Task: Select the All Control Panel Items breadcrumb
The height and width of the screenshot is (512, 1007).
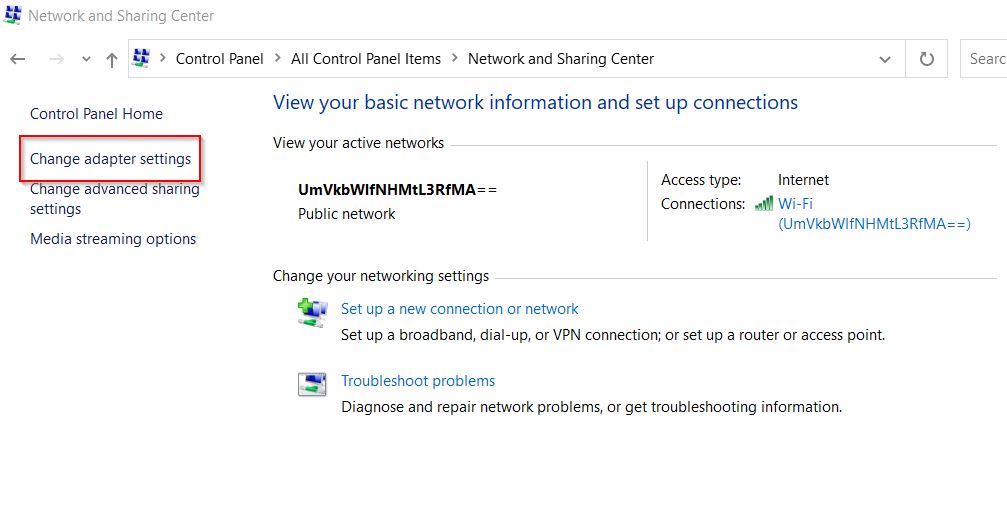Action: [x=366, y=59]
